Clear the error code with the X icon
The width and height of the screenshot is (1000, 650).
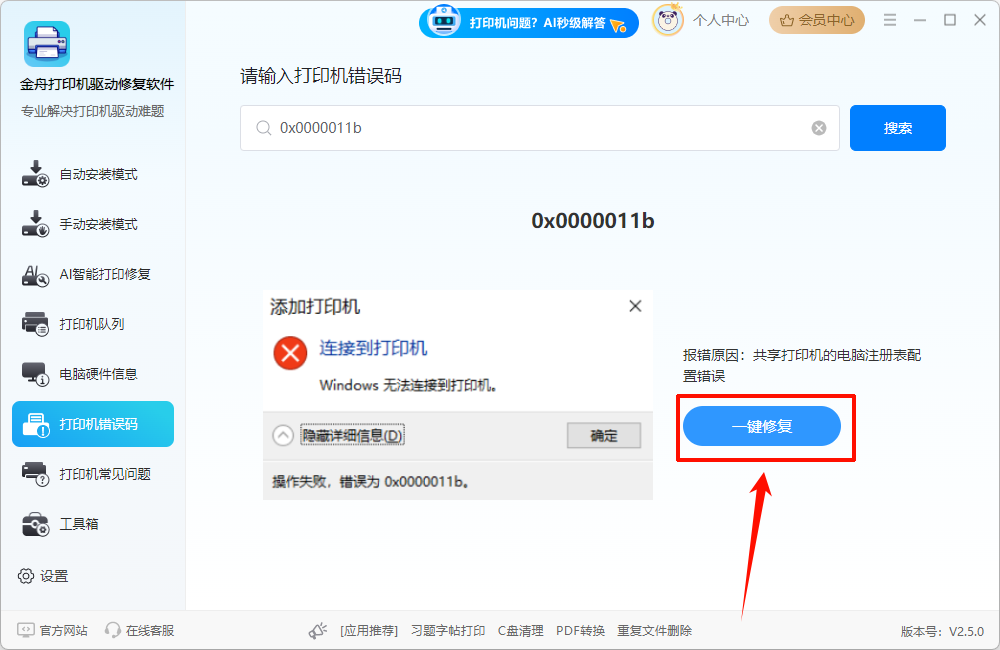pyautogui.click(x=818, y=127)
